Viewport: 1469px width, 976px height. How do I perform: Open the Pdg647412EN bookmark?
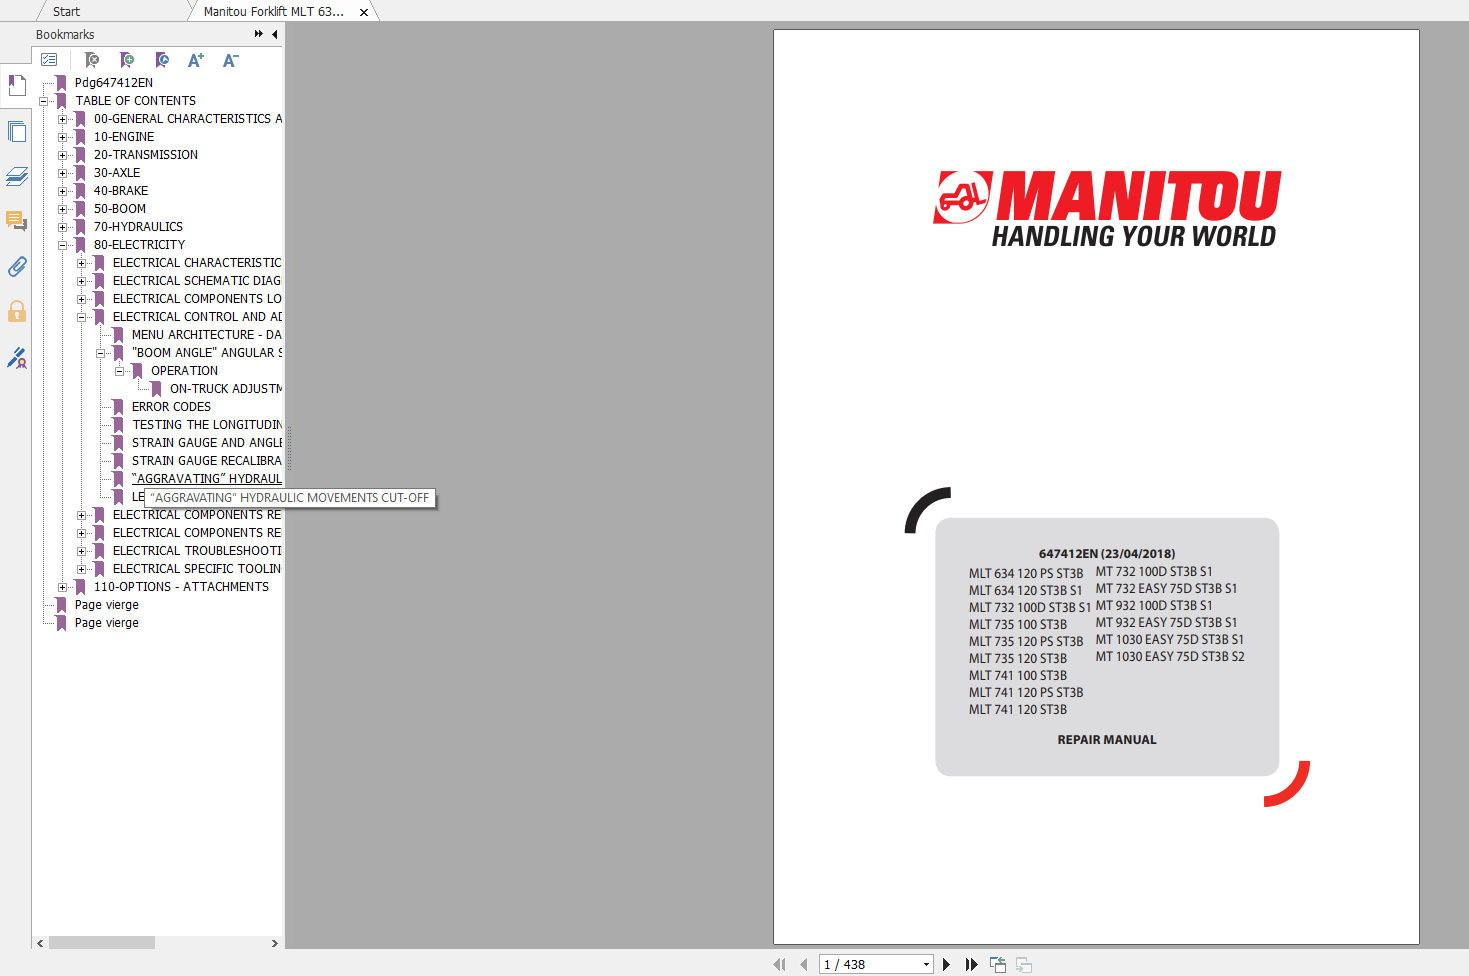coord(114,83)
